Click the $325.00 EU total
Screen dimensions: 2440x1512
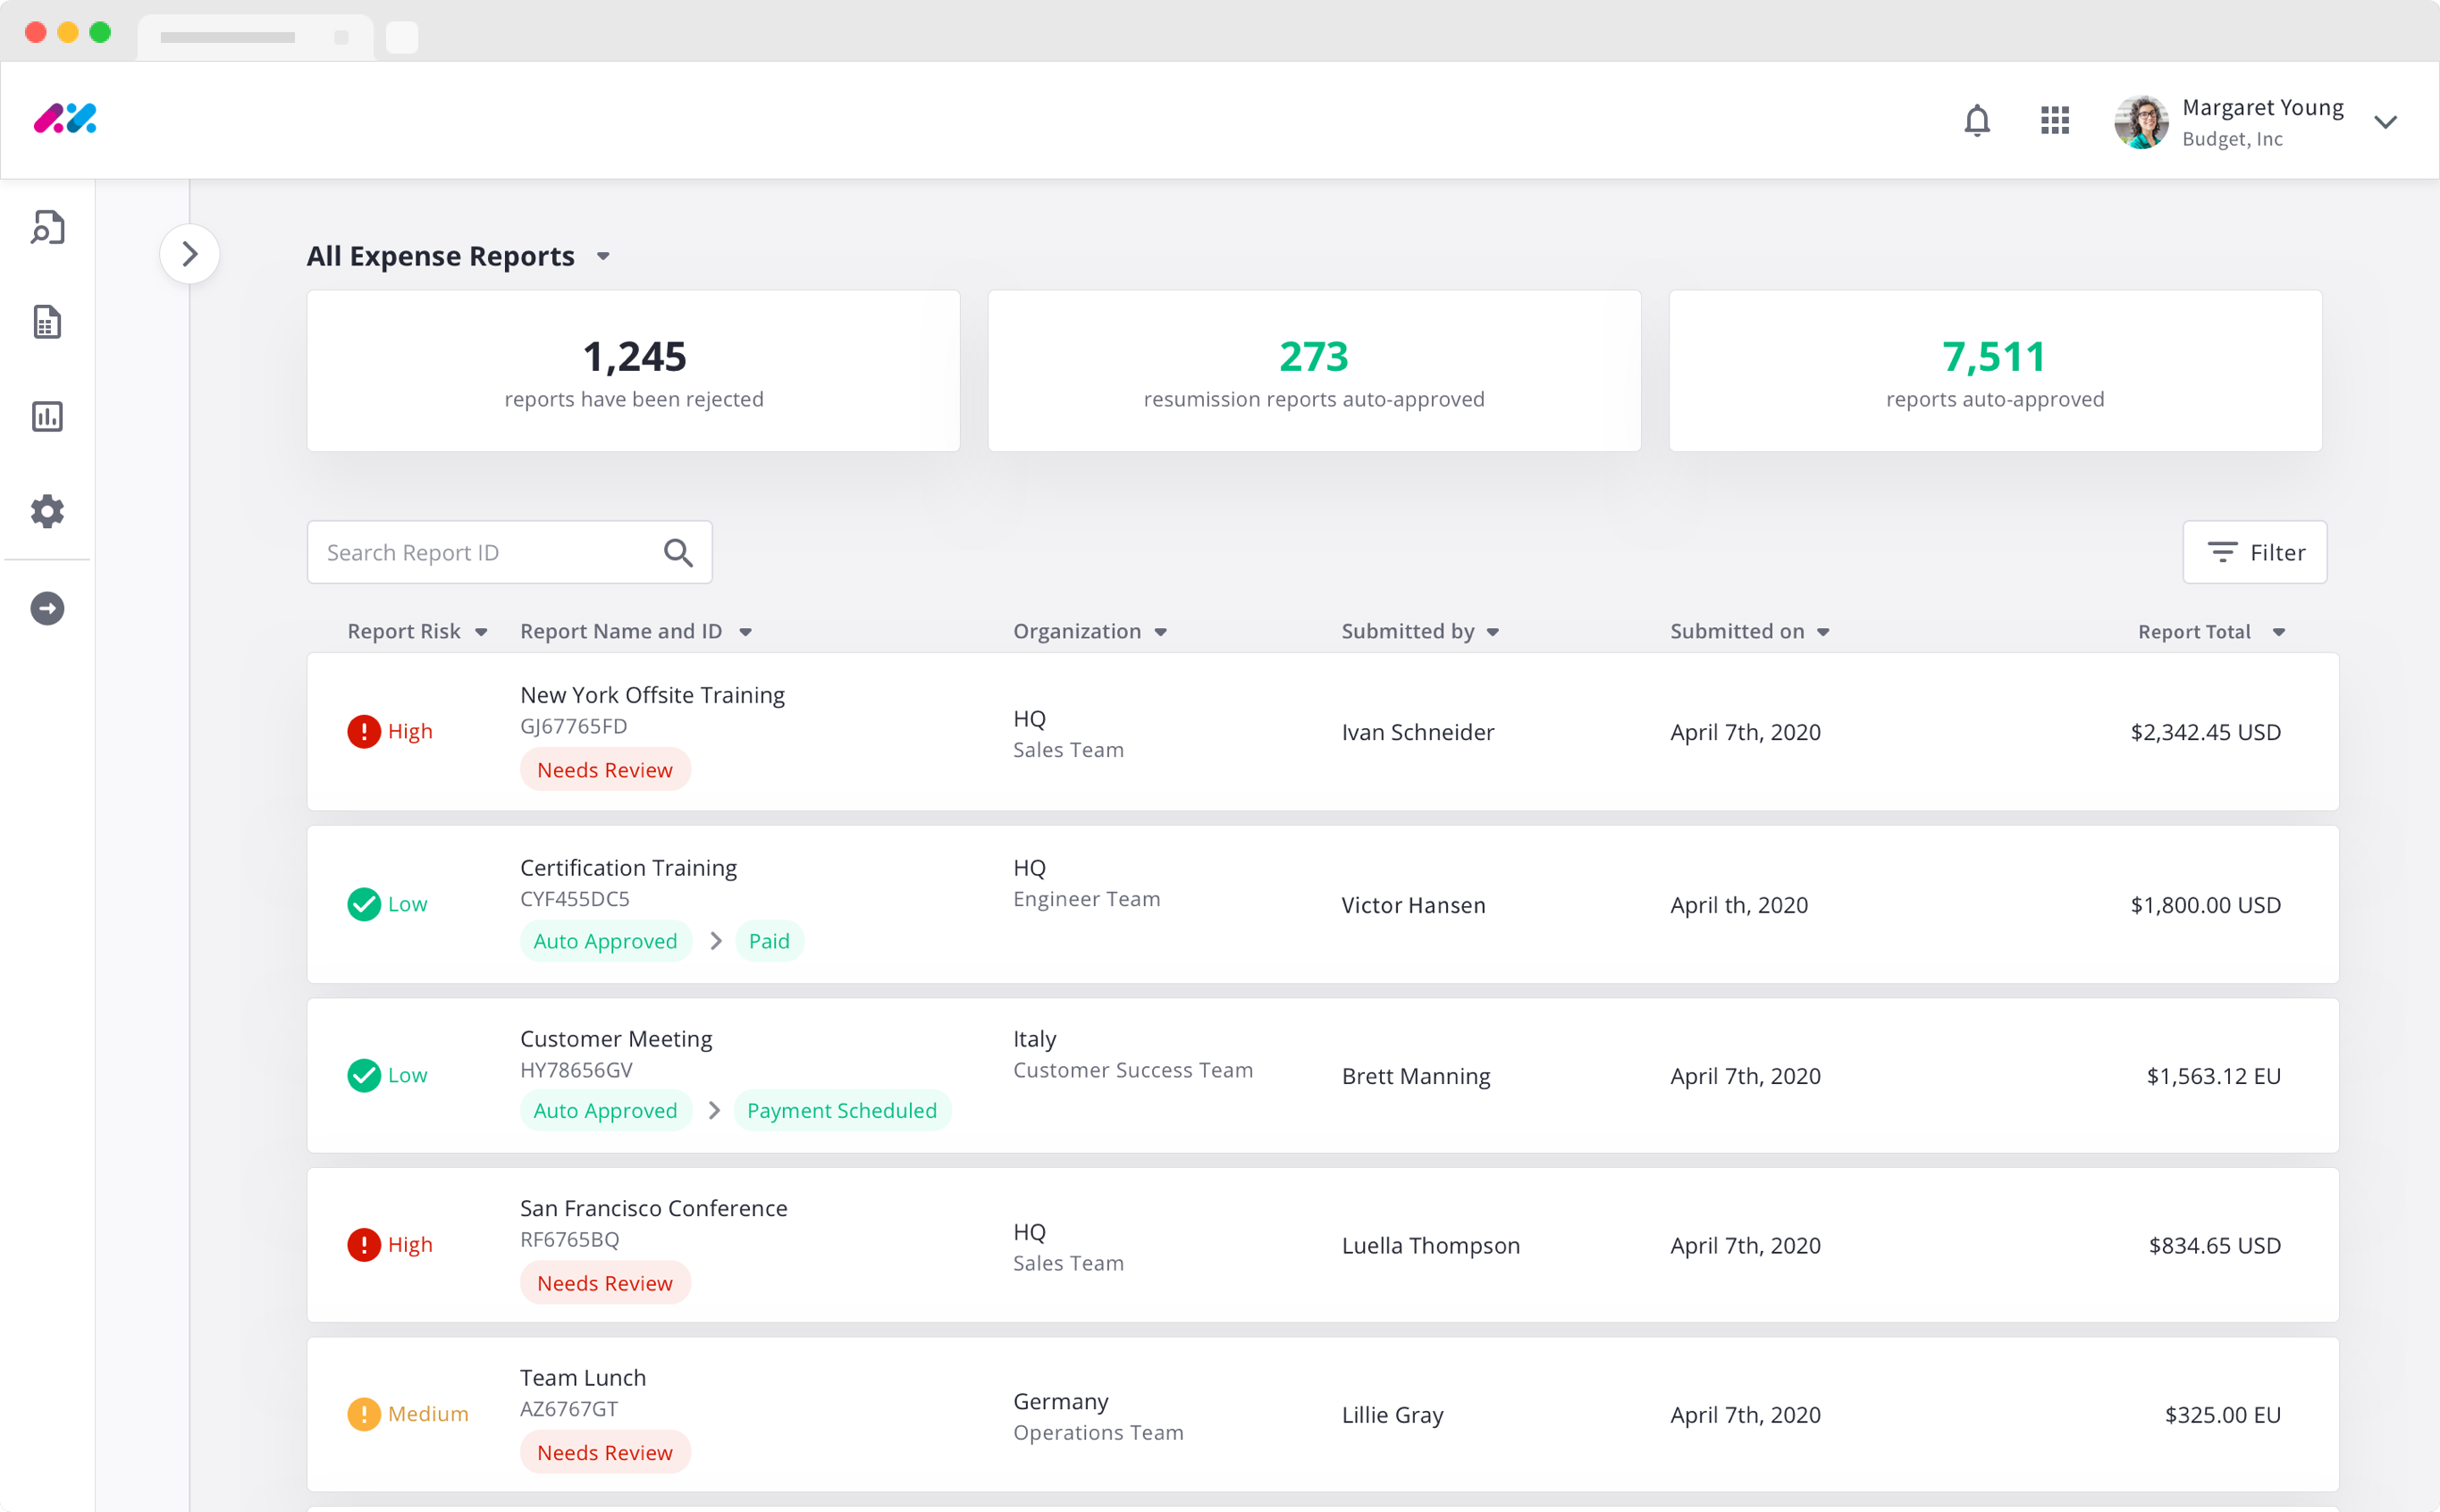tap(2222, 1415)
